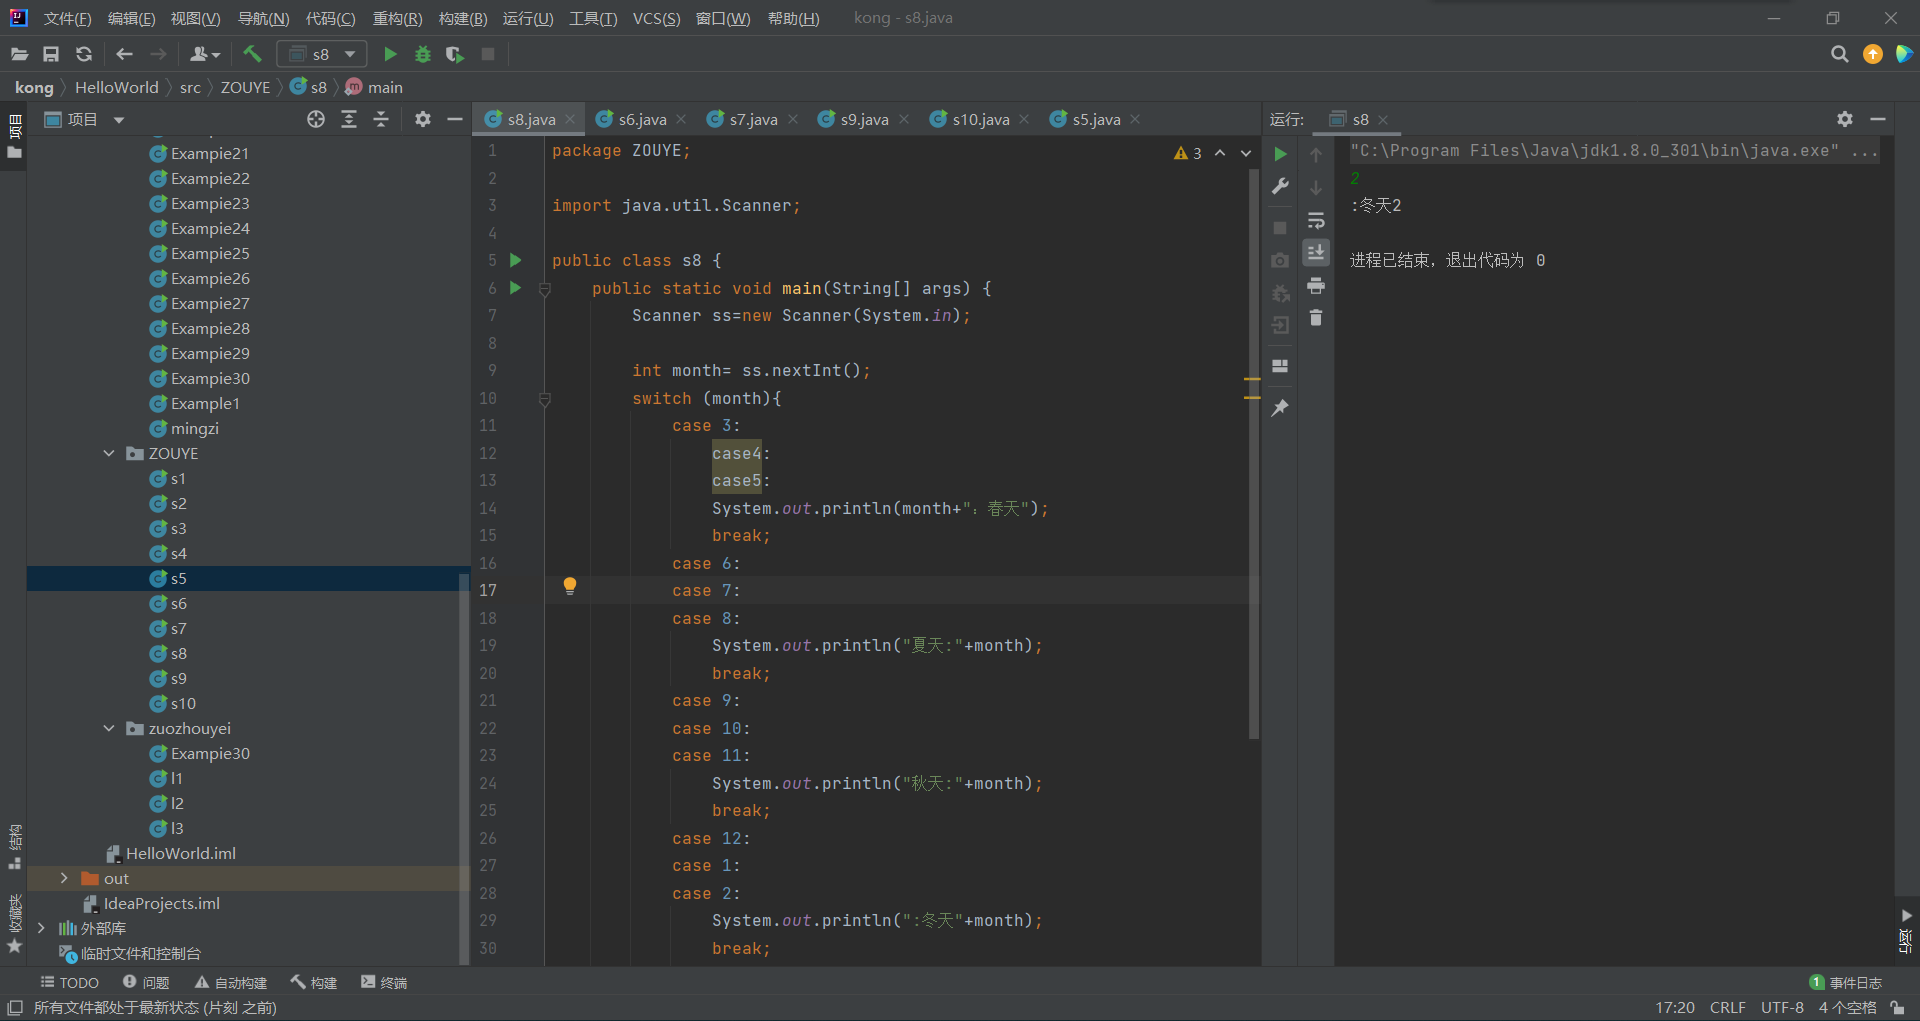
Task: Switch to the s9.java editor tab
Action: coord(863,119)
